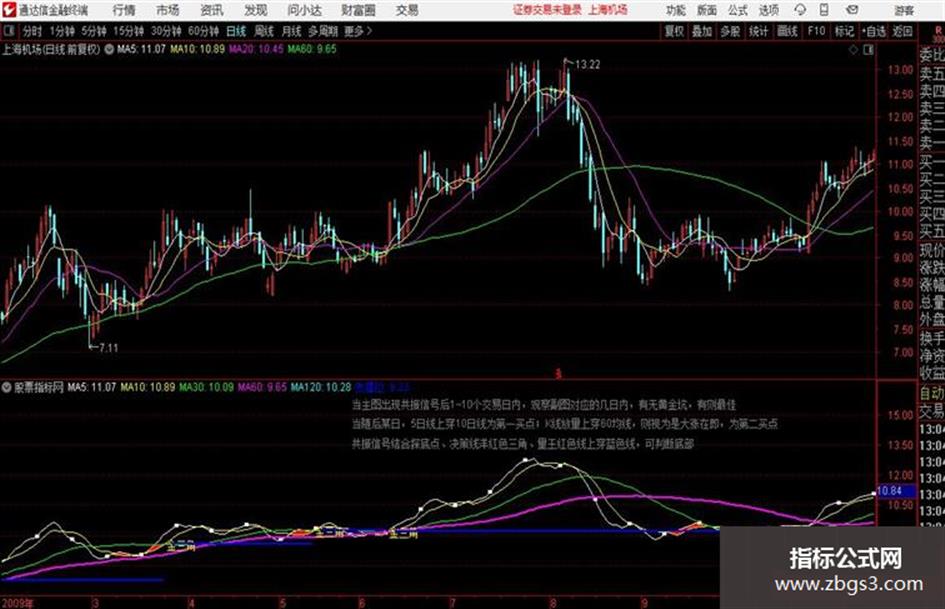Image resolution: width=945 pixels, height=609 pixels.
Task: Click the MA120: 10.28 label in sub chart
Action: (321, 387)
